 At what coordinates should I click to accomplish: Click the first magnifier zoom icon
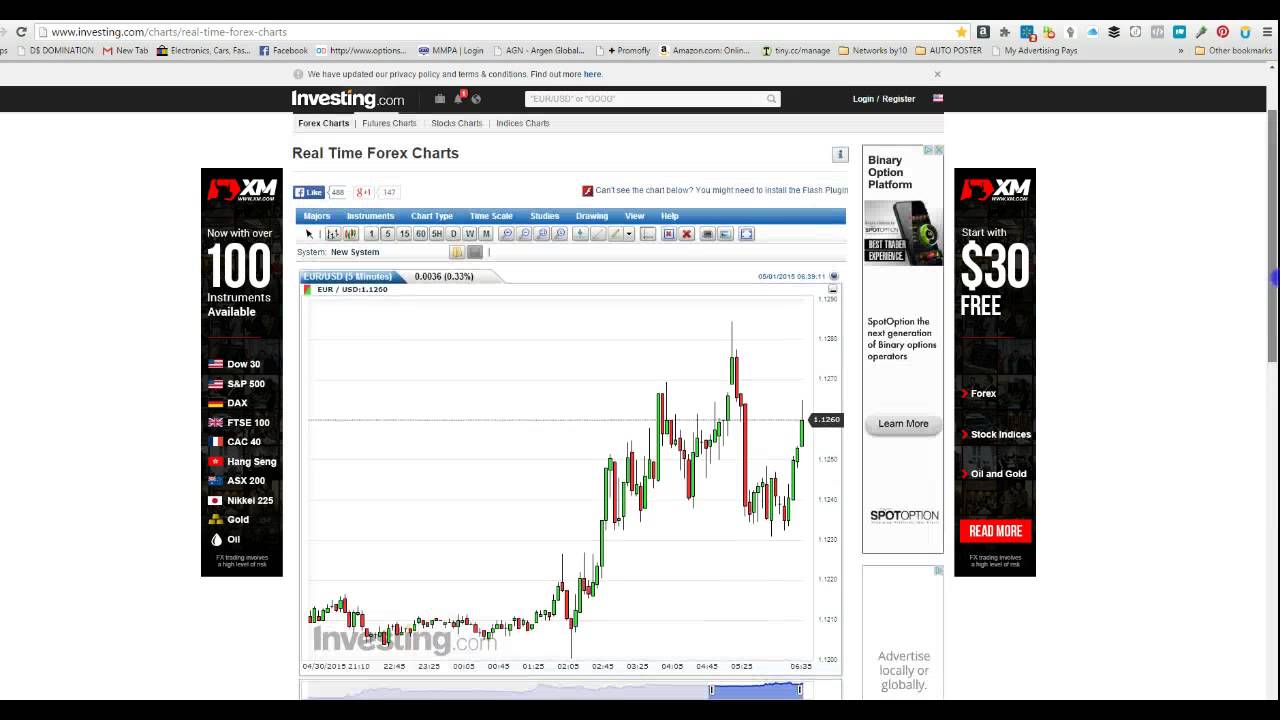507,234
